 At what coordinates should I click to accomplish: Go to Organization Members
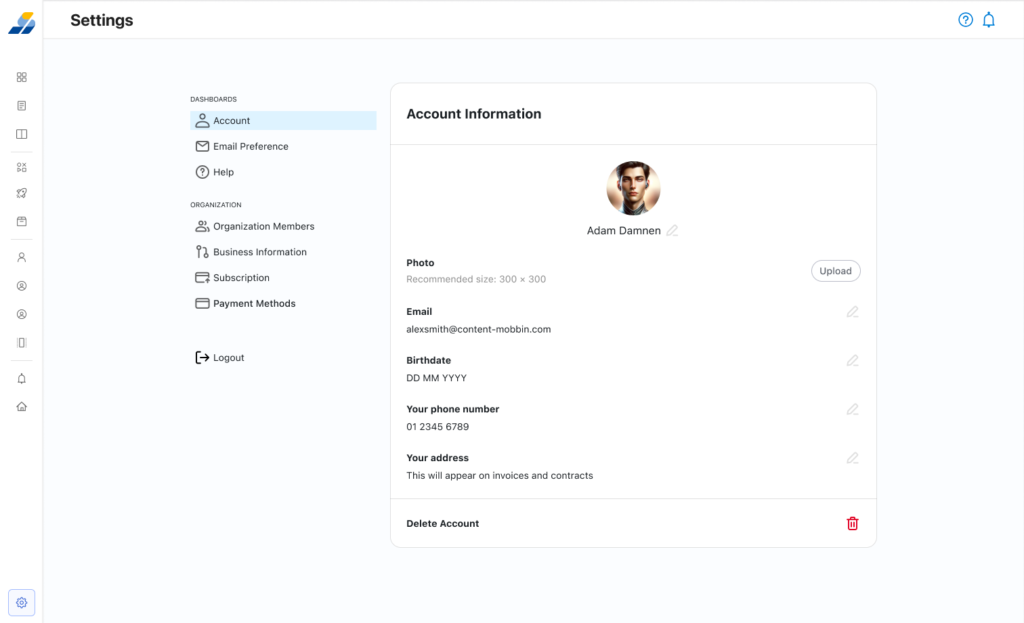pyautogui.click(x=263, y=226)
